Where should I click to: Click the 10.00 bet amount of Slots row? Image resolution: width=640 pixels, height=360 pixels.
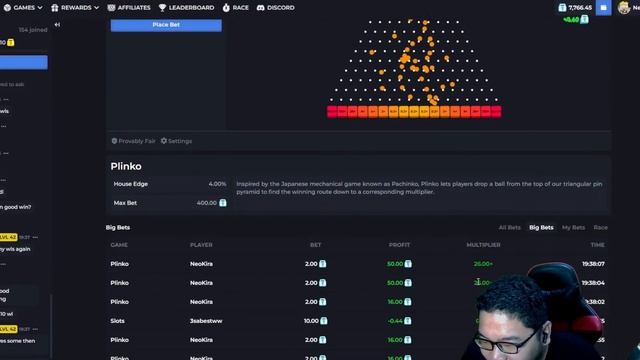tap(311, 321)
